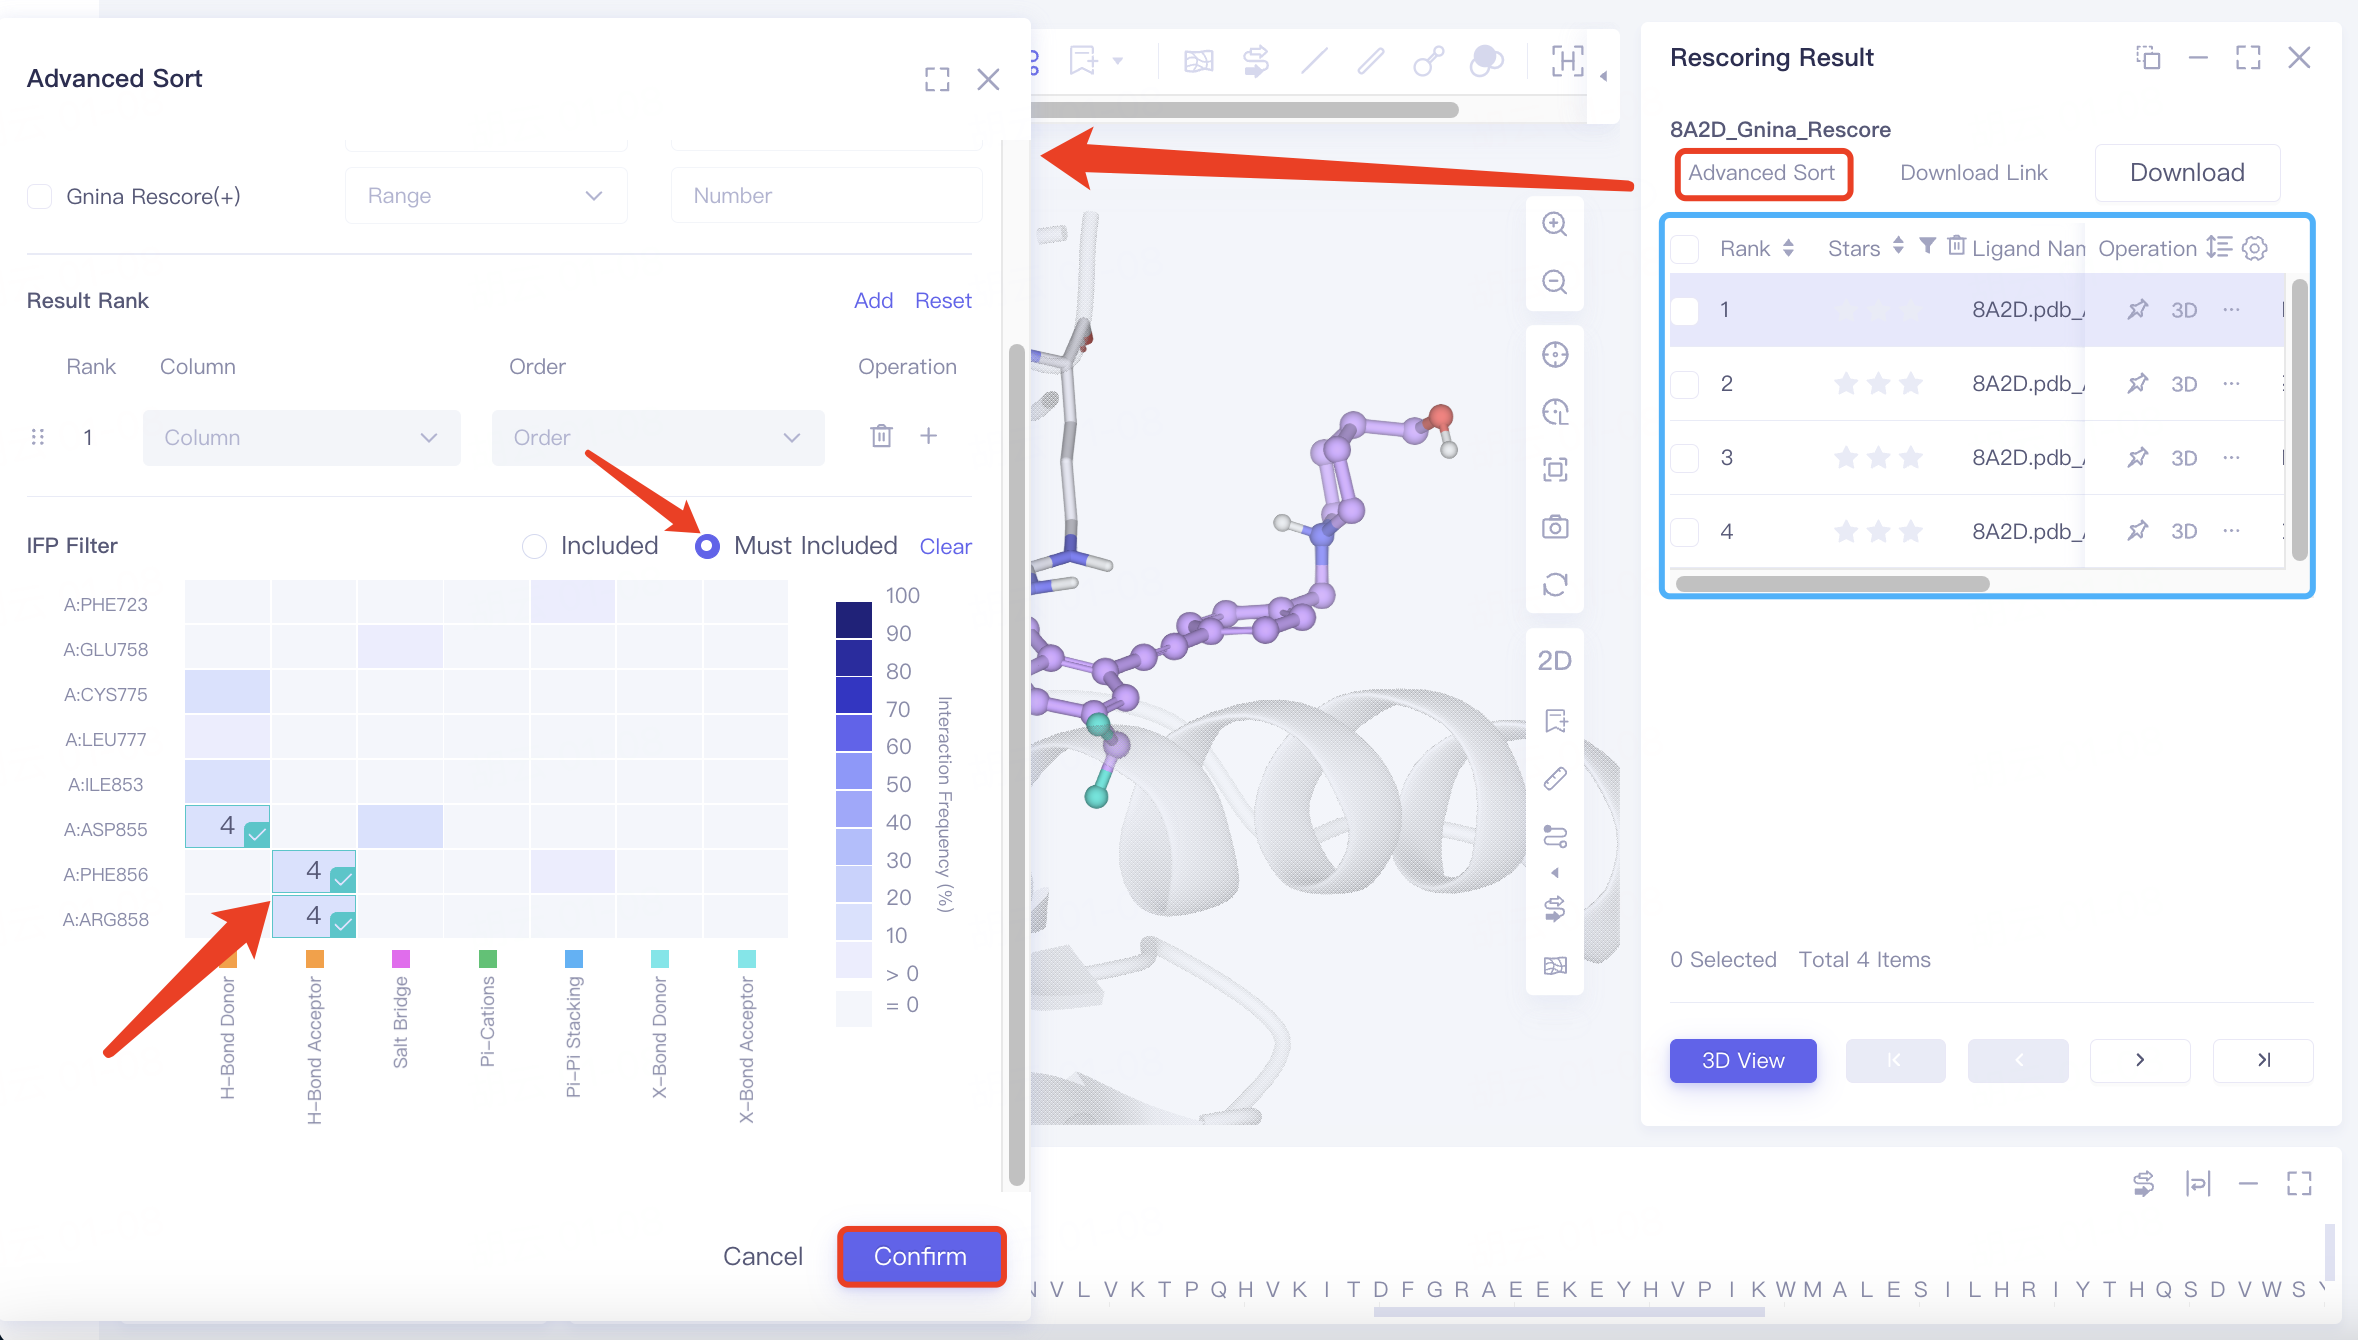
Task: Click the Advanced Sort tab
Action: coord(1763,172)
